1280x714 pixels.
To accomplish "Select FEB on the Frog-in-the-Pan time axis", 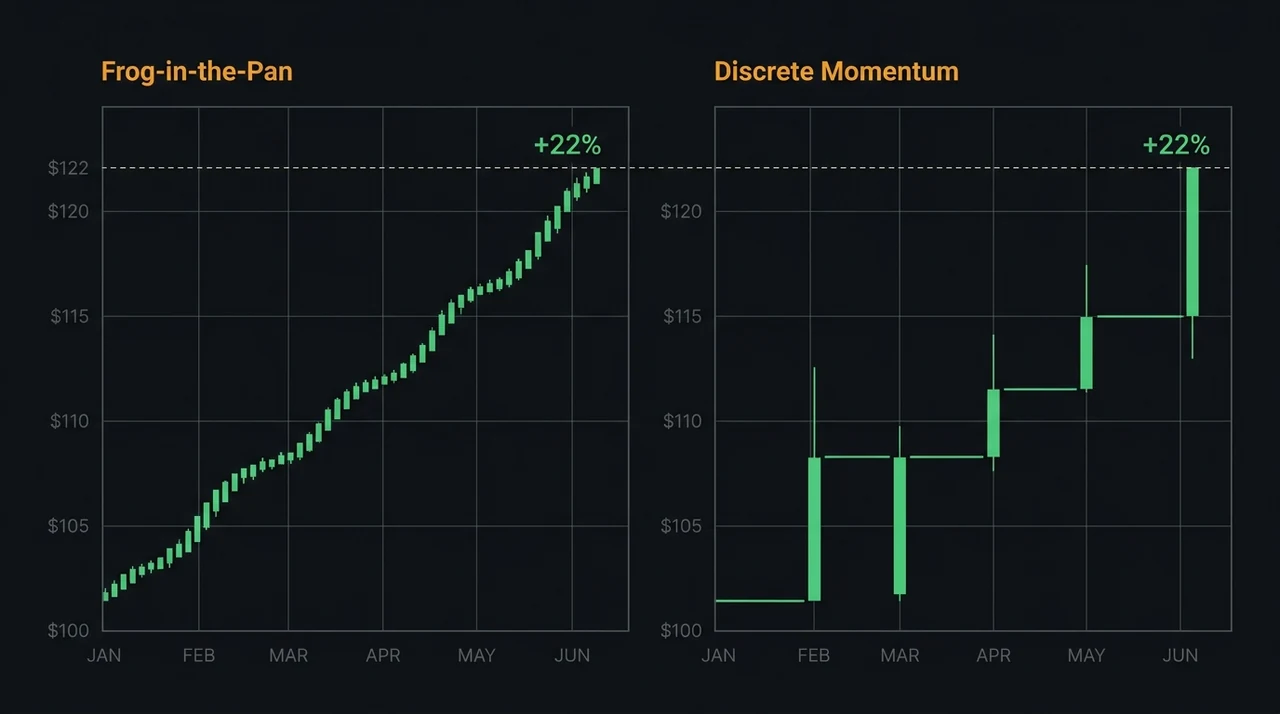I will (x=198, y=656).
